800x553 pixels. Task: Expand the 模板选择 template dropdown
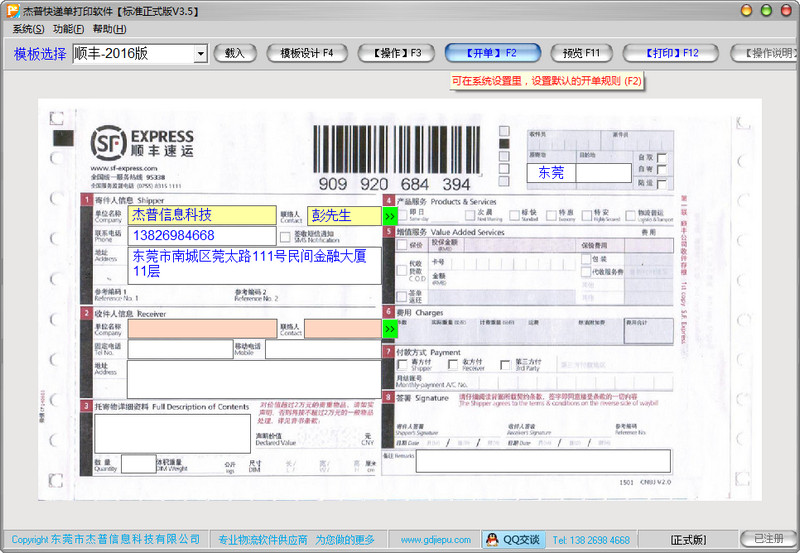(x=201, y=54)
